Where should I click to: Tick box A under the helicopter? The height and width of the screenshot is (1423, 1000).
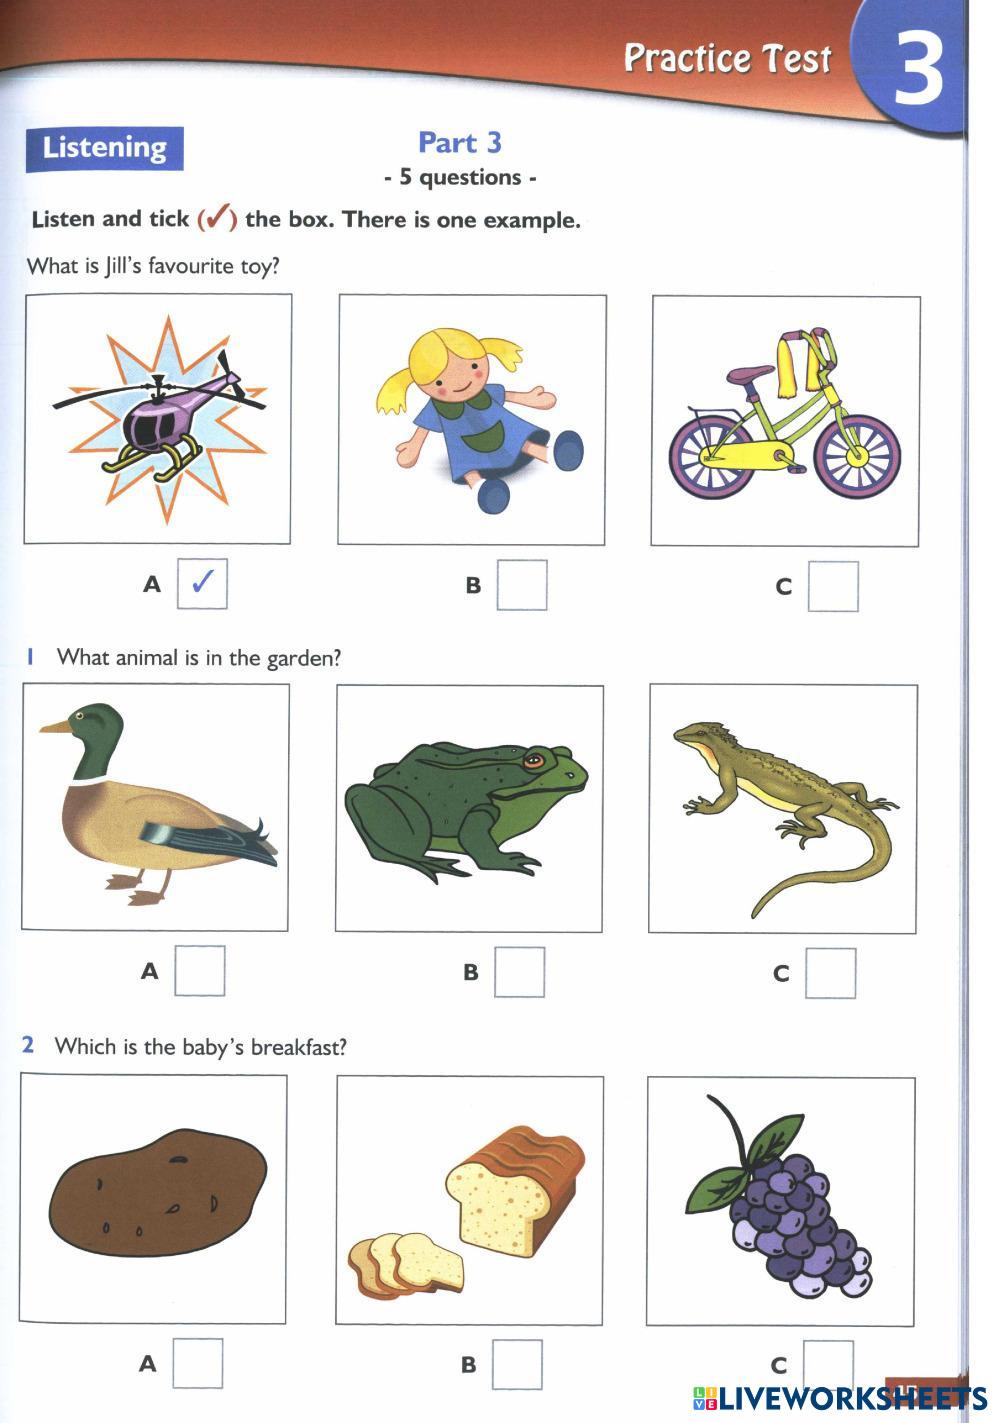(x=202, y=583)
